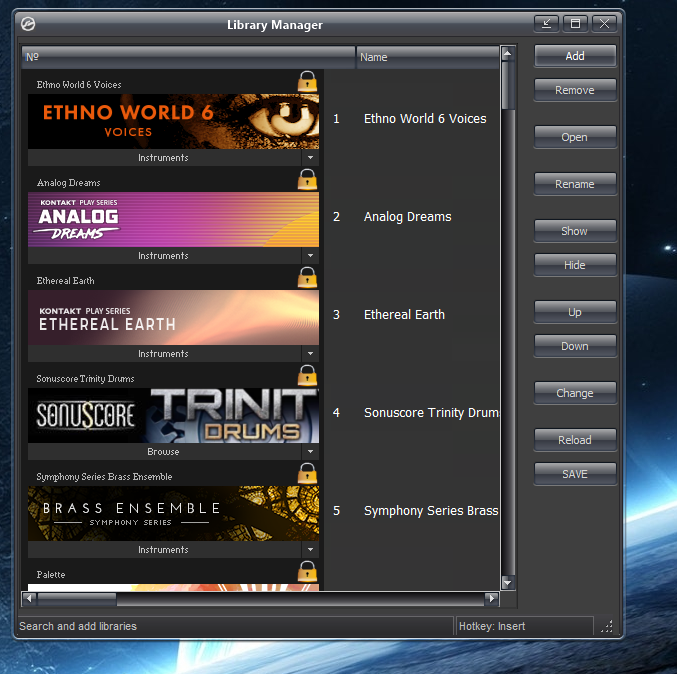
Task: Click the lock icon on Ethereal Earth library
Action: click(307, 278)
